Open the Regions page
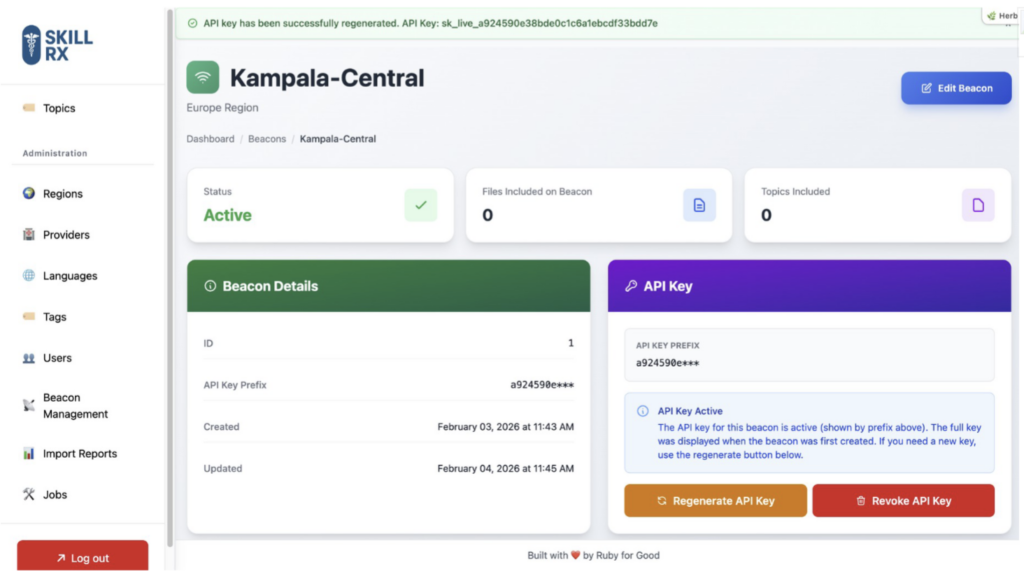Image resolution: width=1024 pixels, height=581 pixels. [63, 193]
